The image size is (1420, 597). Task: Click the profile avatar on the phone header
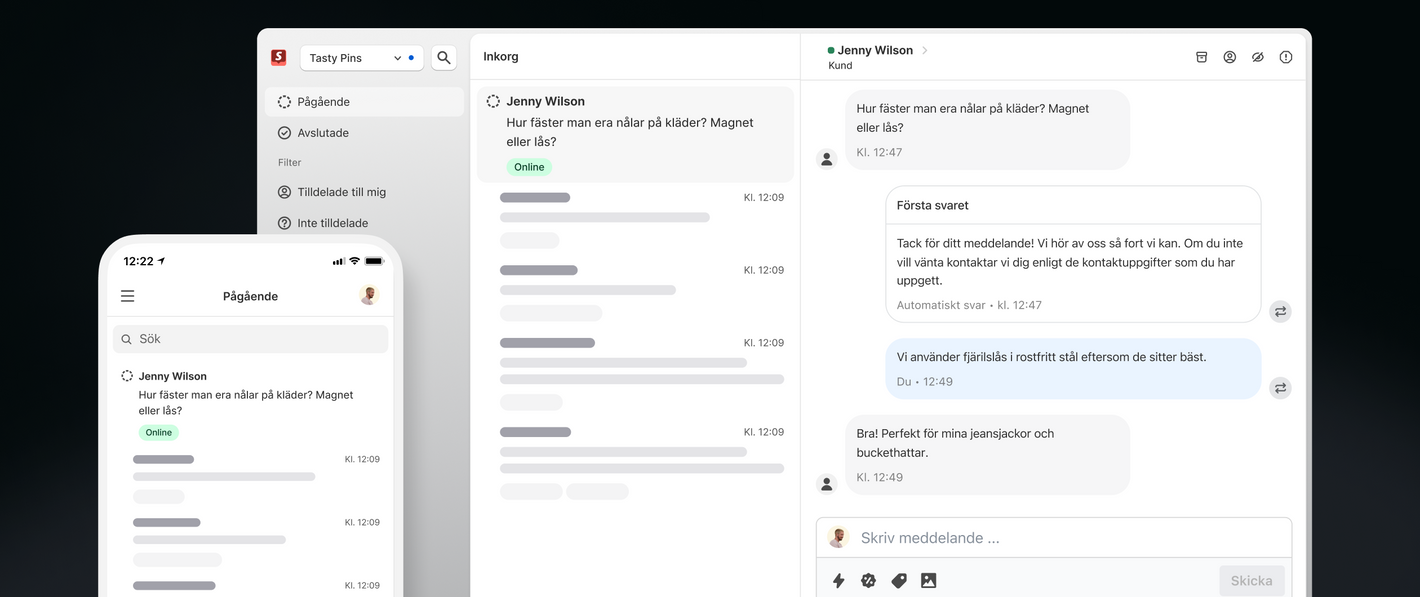[x=369, y=296]
